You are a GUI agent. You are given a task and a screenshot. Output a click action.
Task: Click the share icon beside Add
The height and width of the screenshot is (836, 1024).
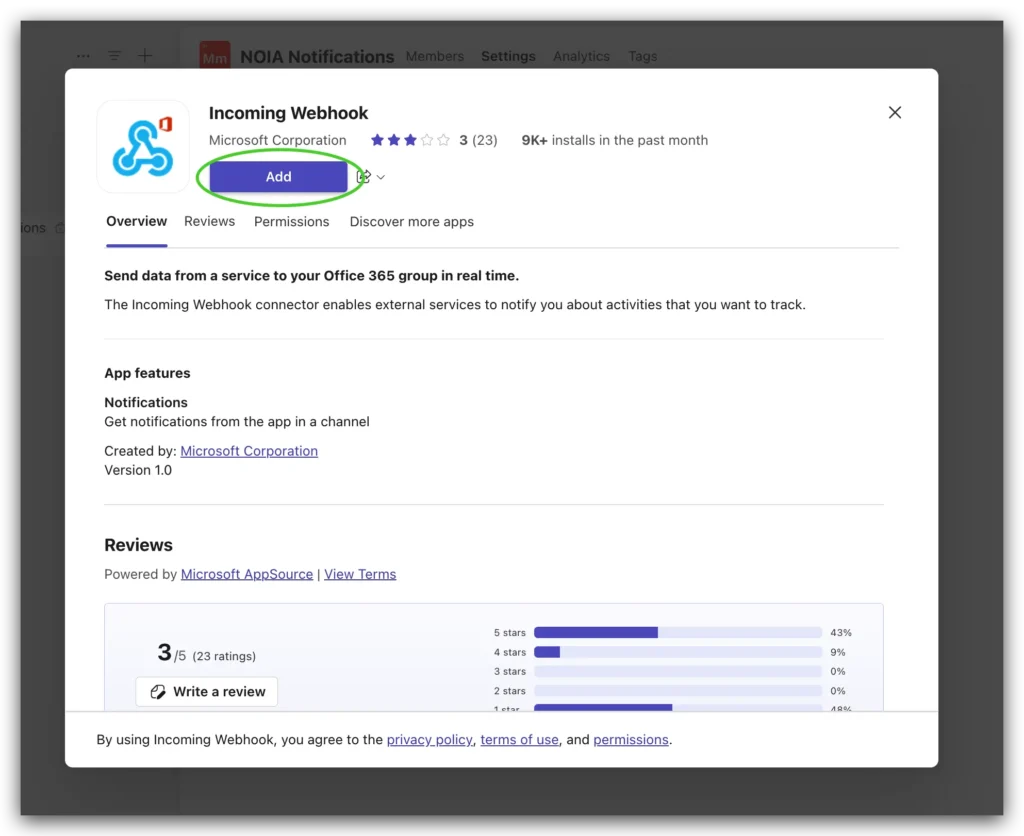pos(364,177)
